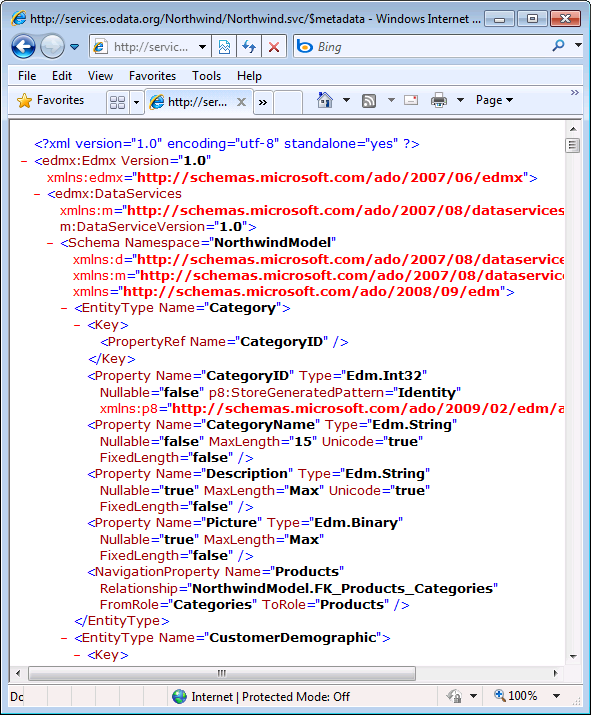Minimize the Internet Explorer window
Image resolution: width=591 pixels, height=715 pixels.
500,19
